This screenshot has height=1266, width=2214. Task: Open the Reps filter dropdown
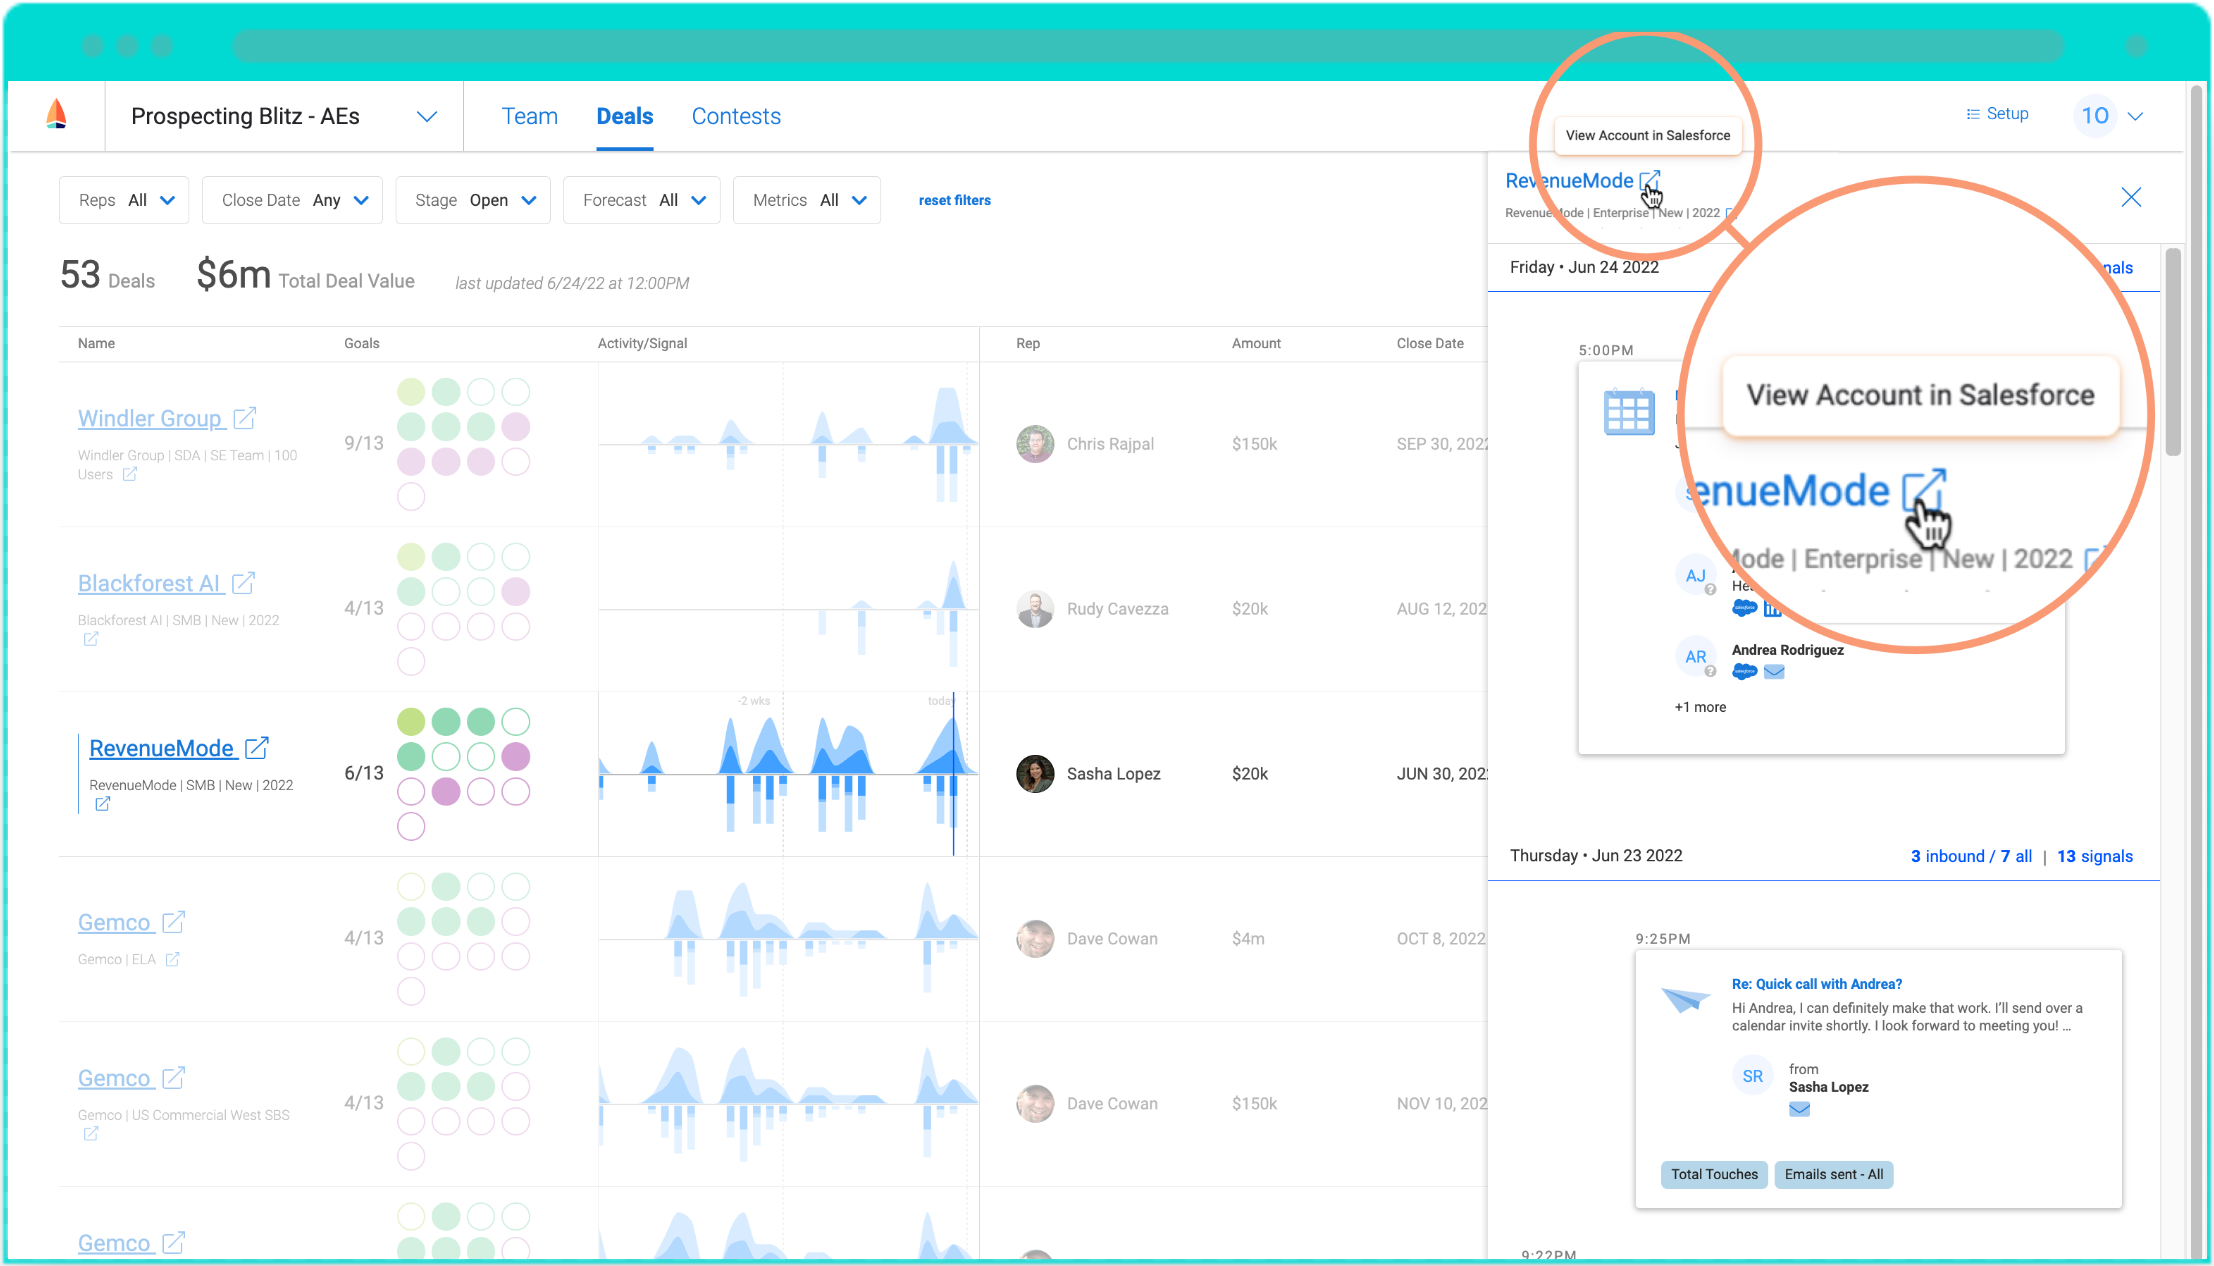(125, 200)
